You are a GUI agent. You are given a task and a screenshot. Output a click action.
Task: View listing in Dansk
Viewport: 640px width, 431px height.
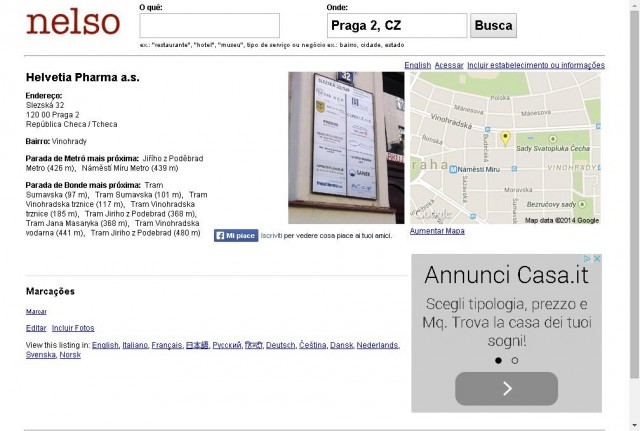[x=341, y=345]
